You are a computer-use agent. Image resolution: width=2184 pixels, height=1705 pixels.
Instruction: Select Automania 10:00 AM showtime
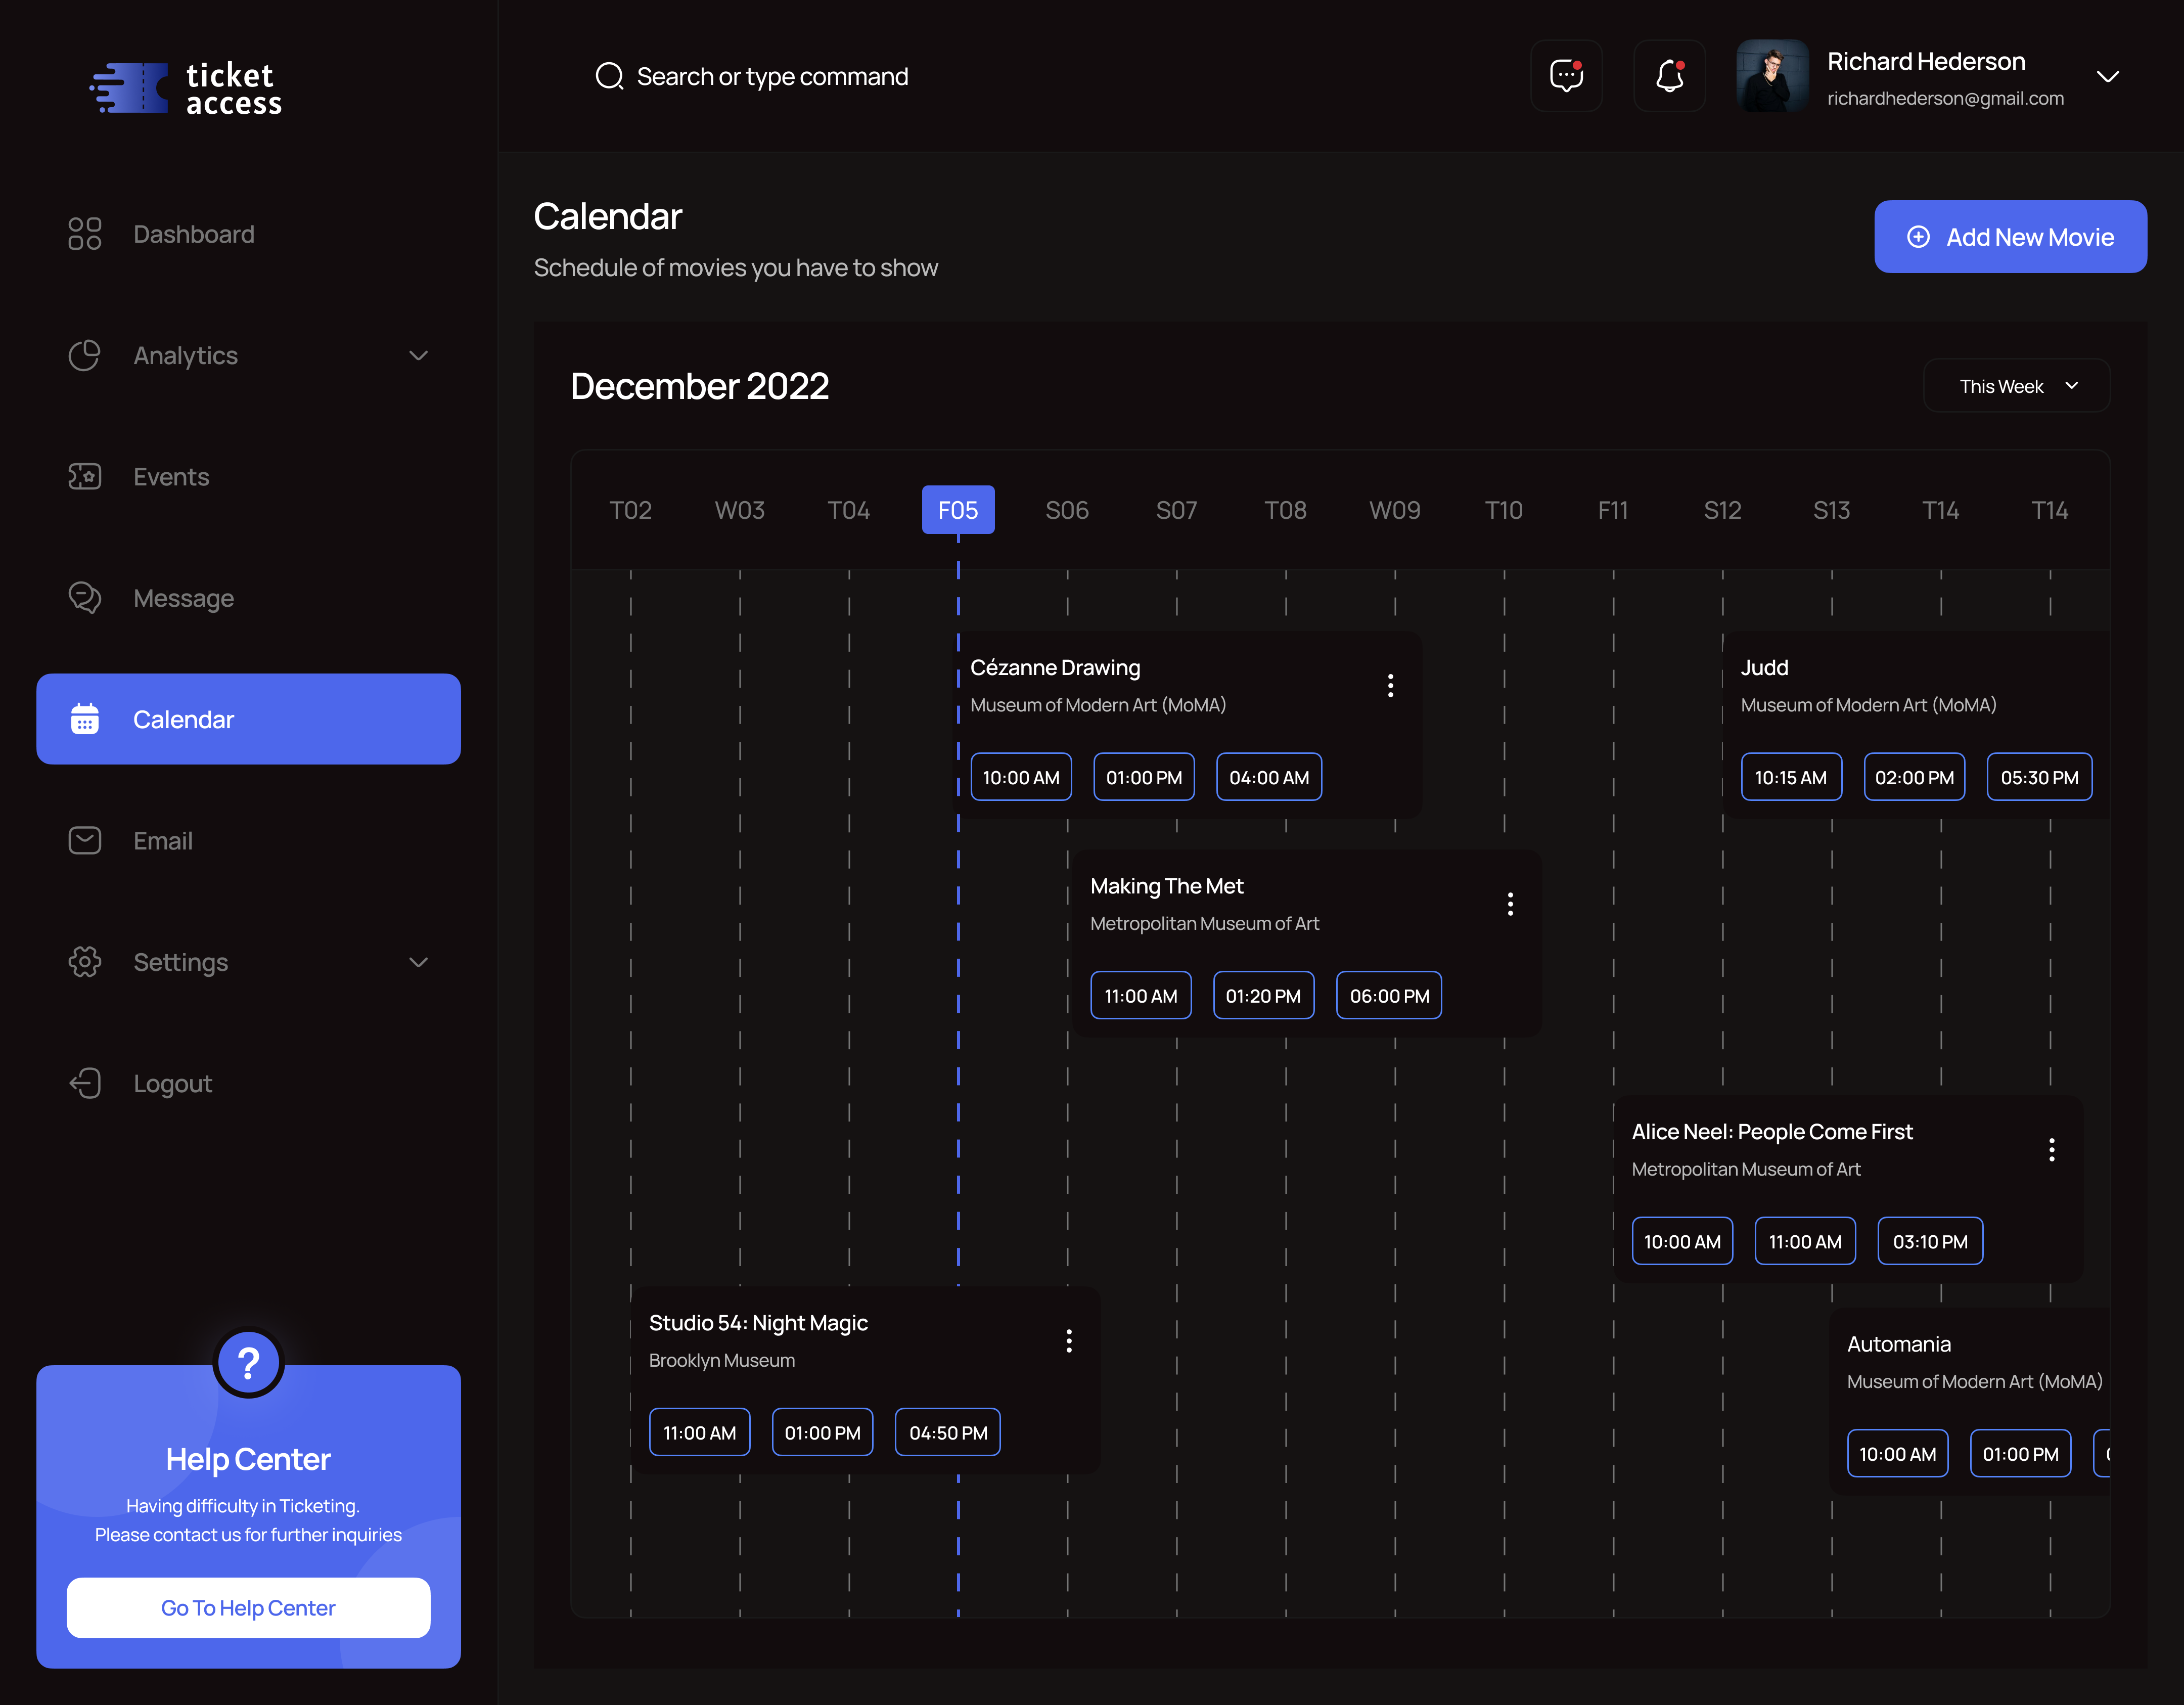pyautogui.click(x=1898, y=1454)
